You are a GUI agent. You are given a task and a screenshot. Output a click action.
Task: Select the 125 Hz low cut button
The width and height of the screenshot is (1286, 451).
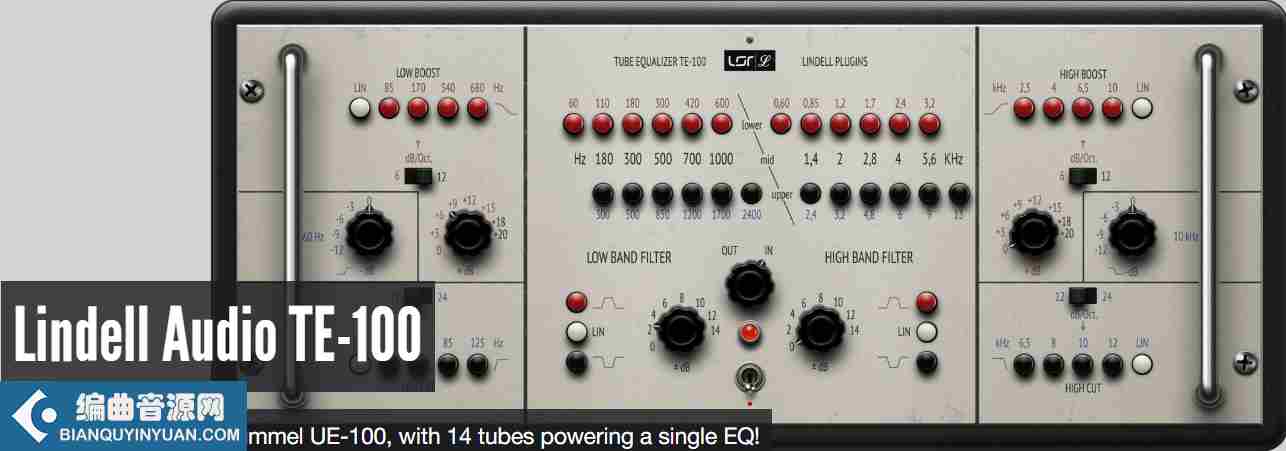(x=478, y=365)
